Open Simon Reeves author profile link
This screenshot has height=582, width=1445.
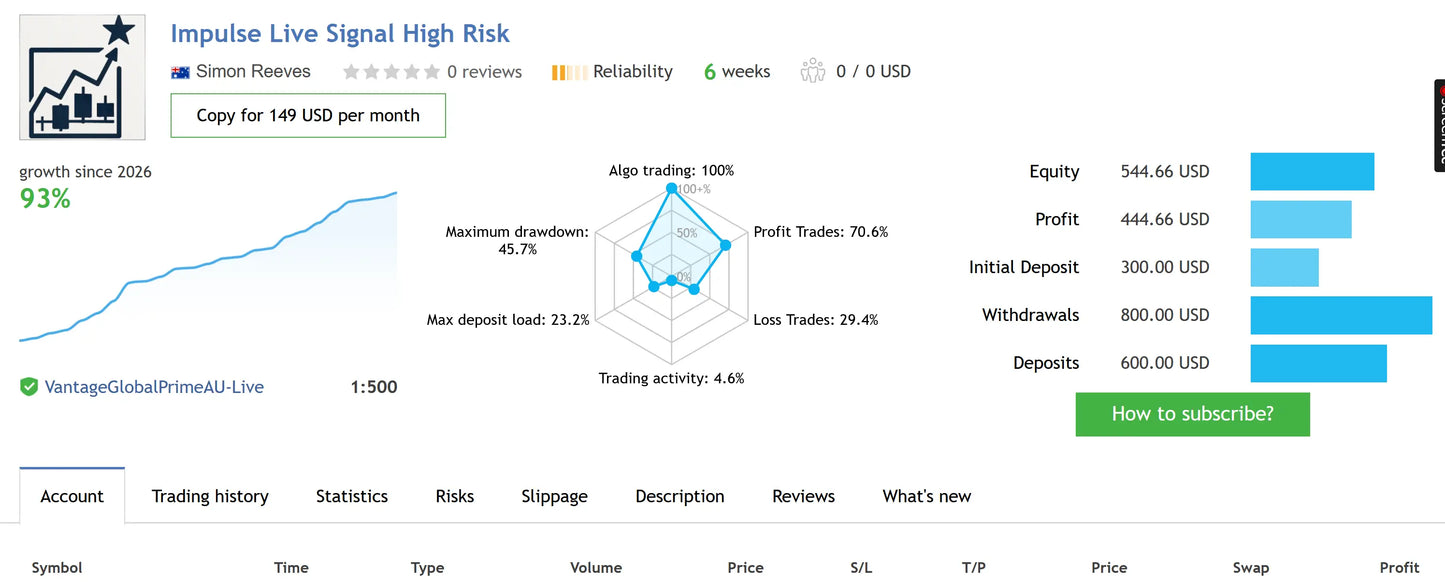pyautogui.click(x=253, y=72)
